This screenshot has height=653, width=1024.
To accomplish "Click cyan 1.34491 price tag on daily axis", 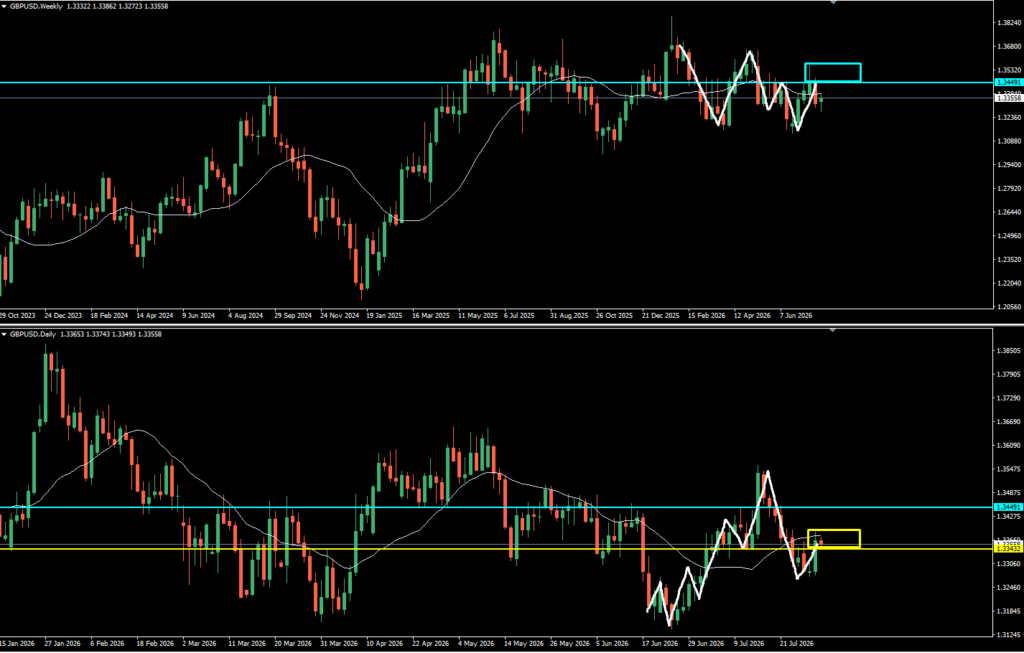I will pyautogui.click(x=1008, y=507).
